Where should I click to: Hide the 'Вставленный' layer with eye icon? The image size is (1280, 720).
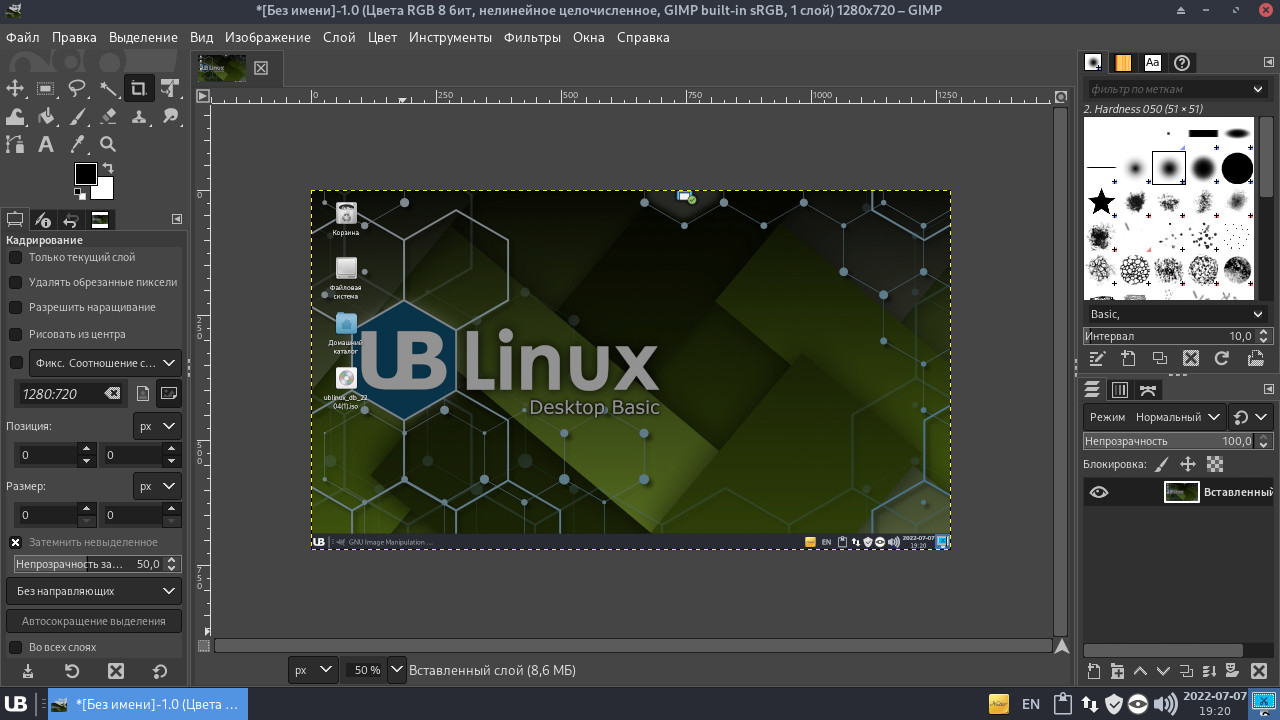[x=1099, y=492]
